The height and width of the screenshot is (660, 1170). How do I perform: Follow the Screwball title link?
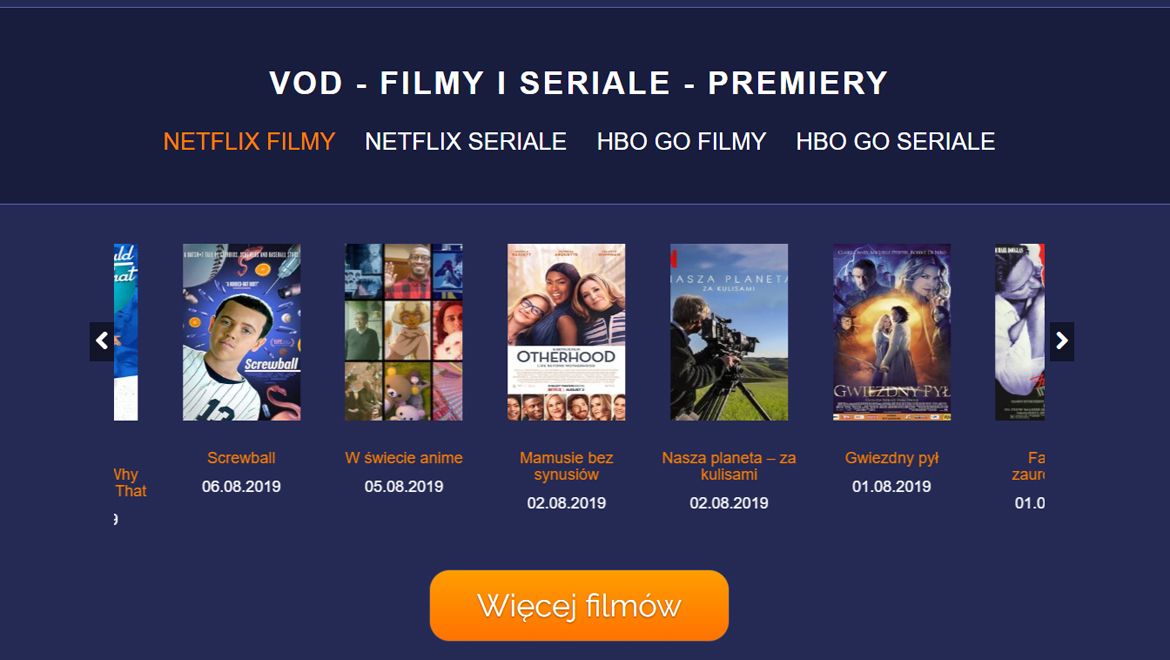(x=241, y=458)
